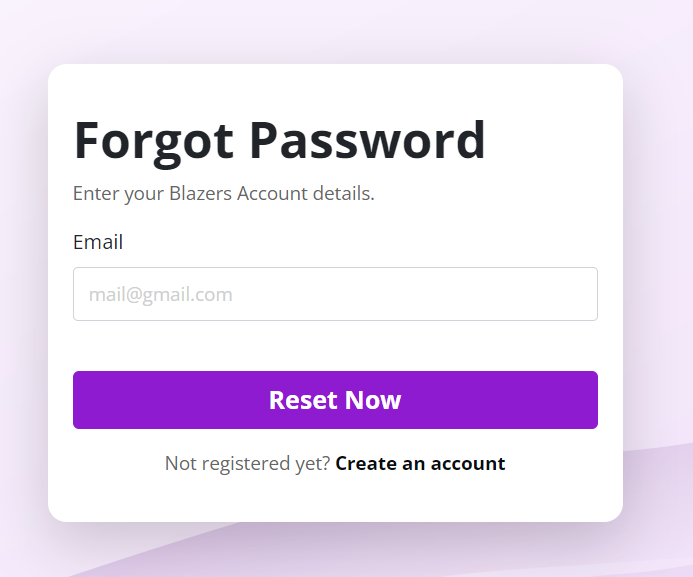Click the Email input field
693x577 pixels.
[x=335, y=294]
